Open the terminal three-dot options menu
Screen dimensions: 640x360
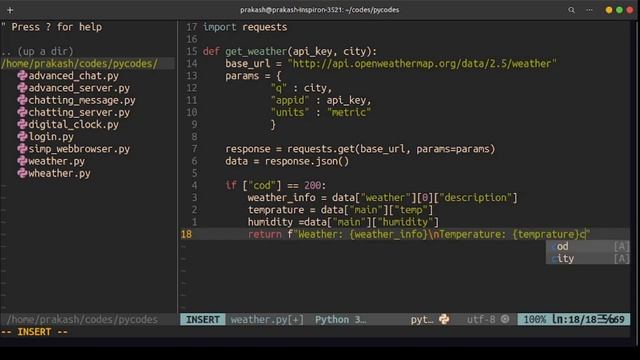point(589,10)
